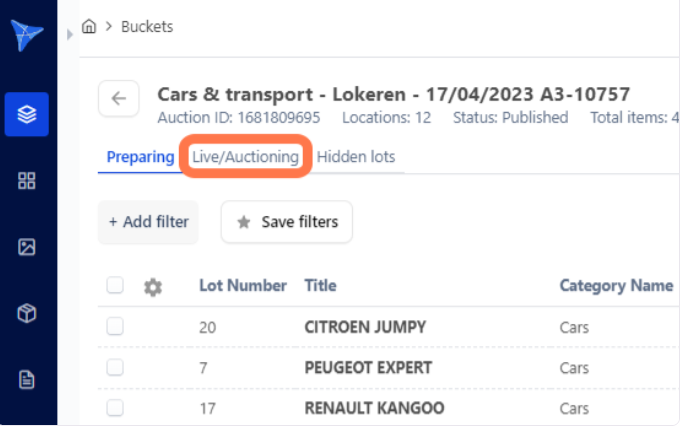Open the grid dashboard sidebar icon

click(x=27, y=181)
